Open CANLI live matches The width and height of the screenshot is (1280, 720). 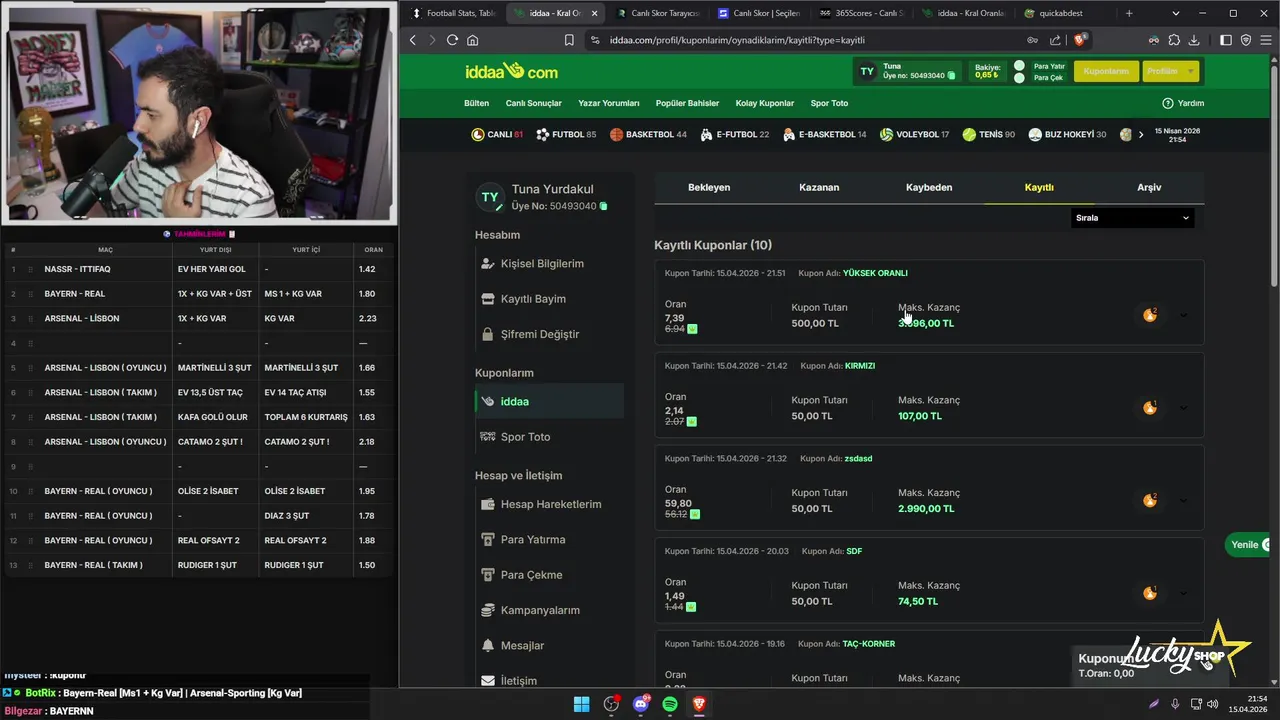[497, 134]
